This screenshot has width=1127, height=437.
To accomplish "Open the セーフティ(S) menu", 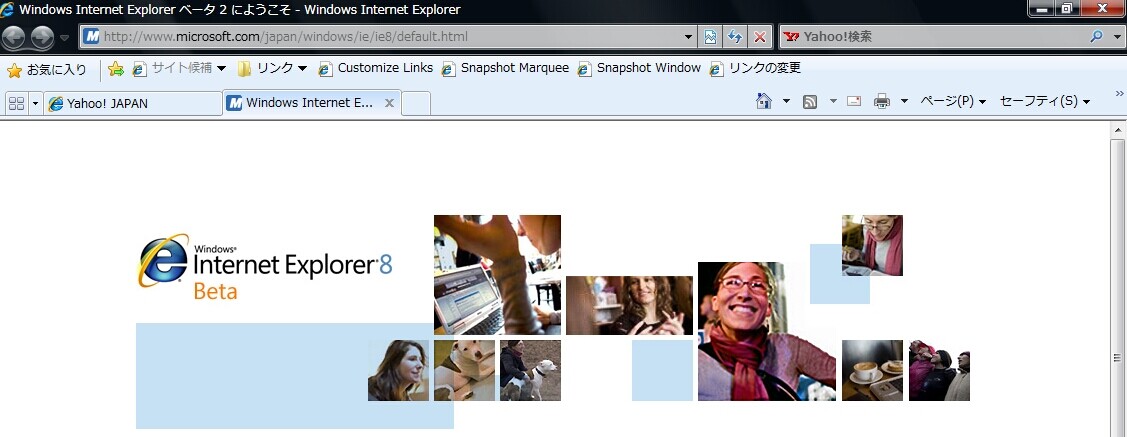I will point(1045,101).
